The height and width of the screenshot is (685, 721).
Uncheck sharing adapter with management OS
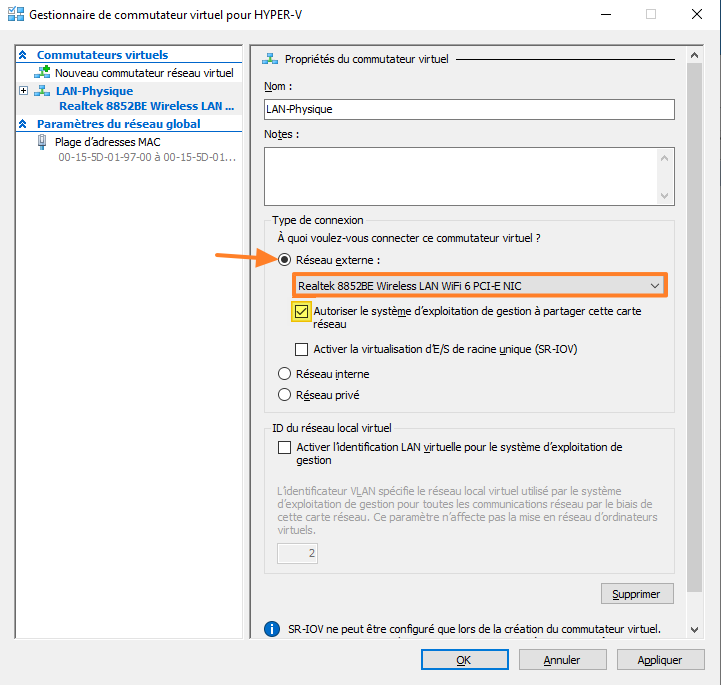click(301, 312)
